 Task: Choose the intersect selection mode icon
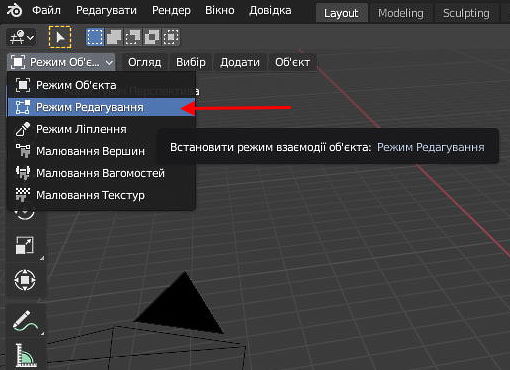[171, 37]
